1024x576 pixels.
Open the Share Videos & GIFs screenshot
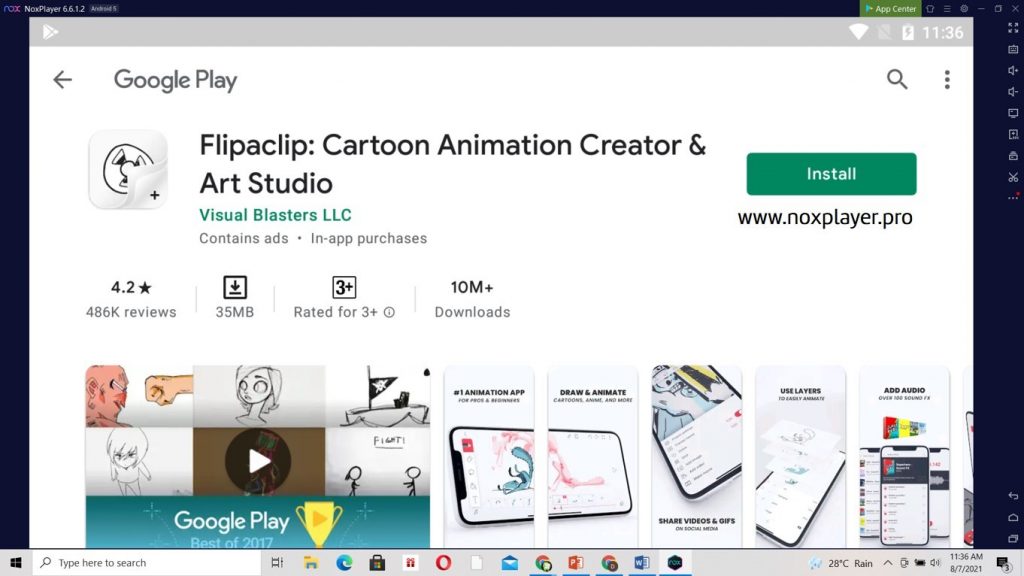tap(696, 456)
